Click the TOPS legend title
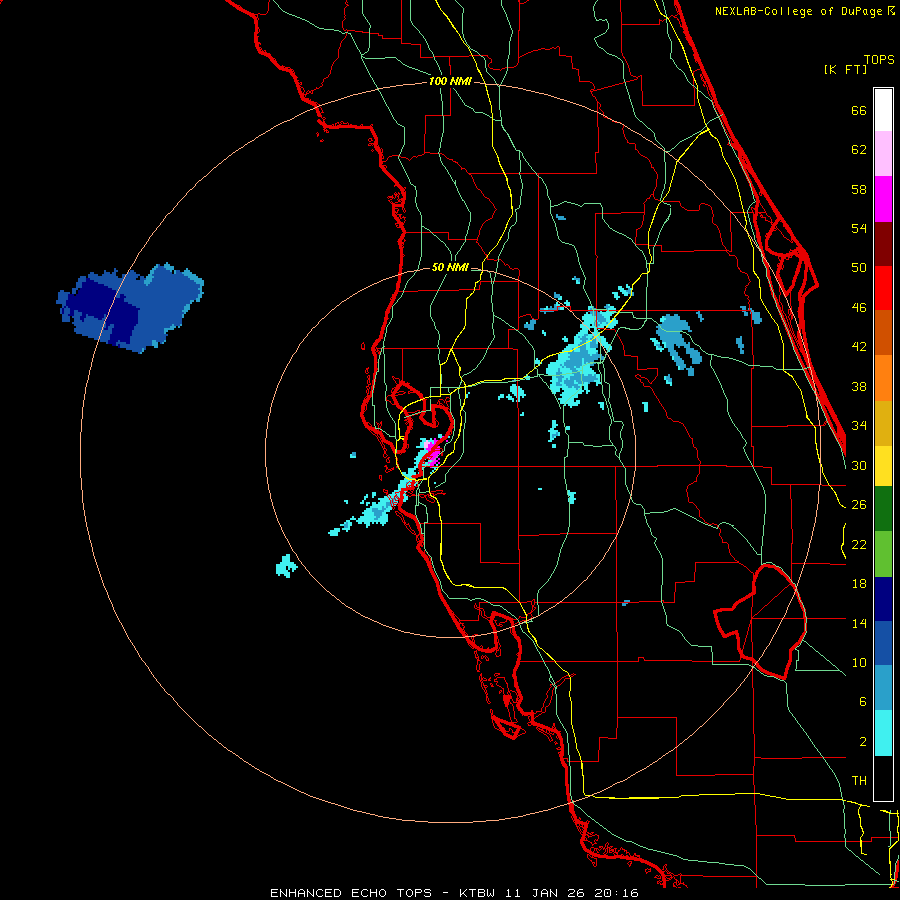Image resolution: width=900 pixels, height=900 pixels. tap(879, 60)
